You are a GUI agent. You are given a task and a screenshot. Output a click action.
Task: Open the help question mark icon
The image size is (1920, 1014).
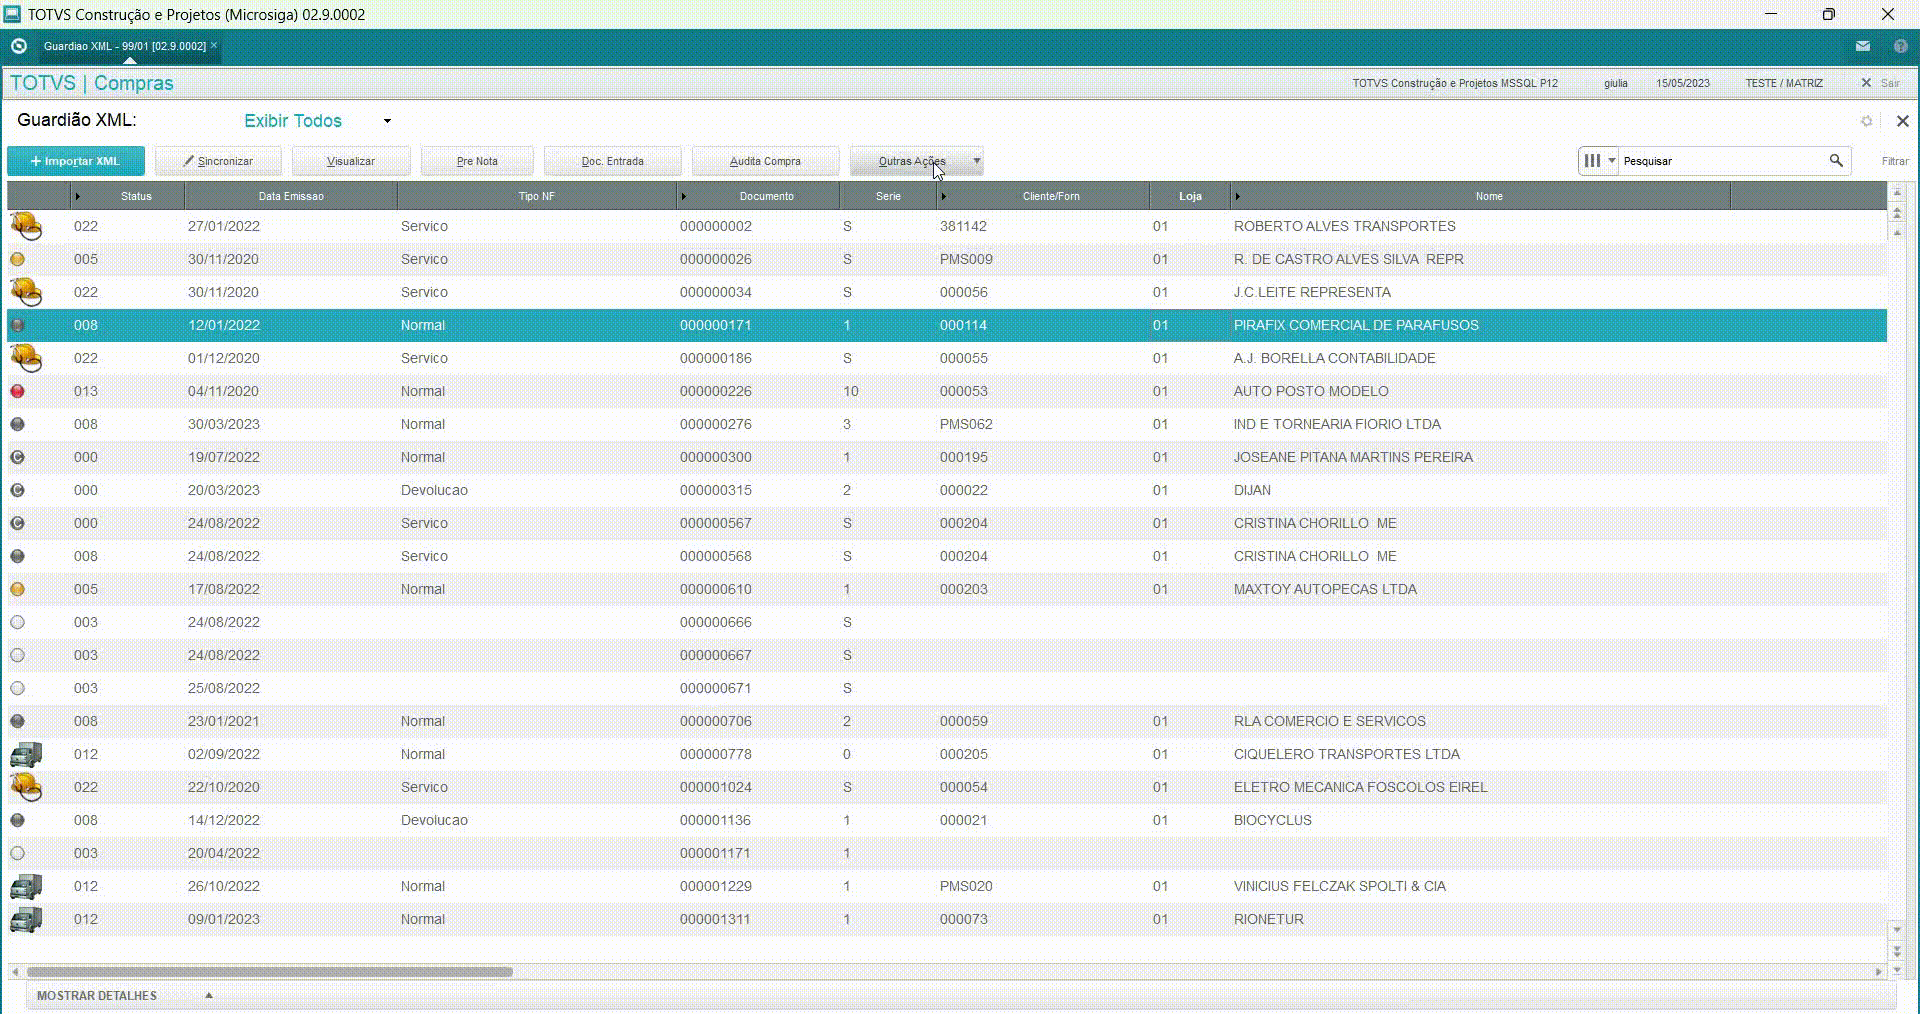pos(1900,46)
